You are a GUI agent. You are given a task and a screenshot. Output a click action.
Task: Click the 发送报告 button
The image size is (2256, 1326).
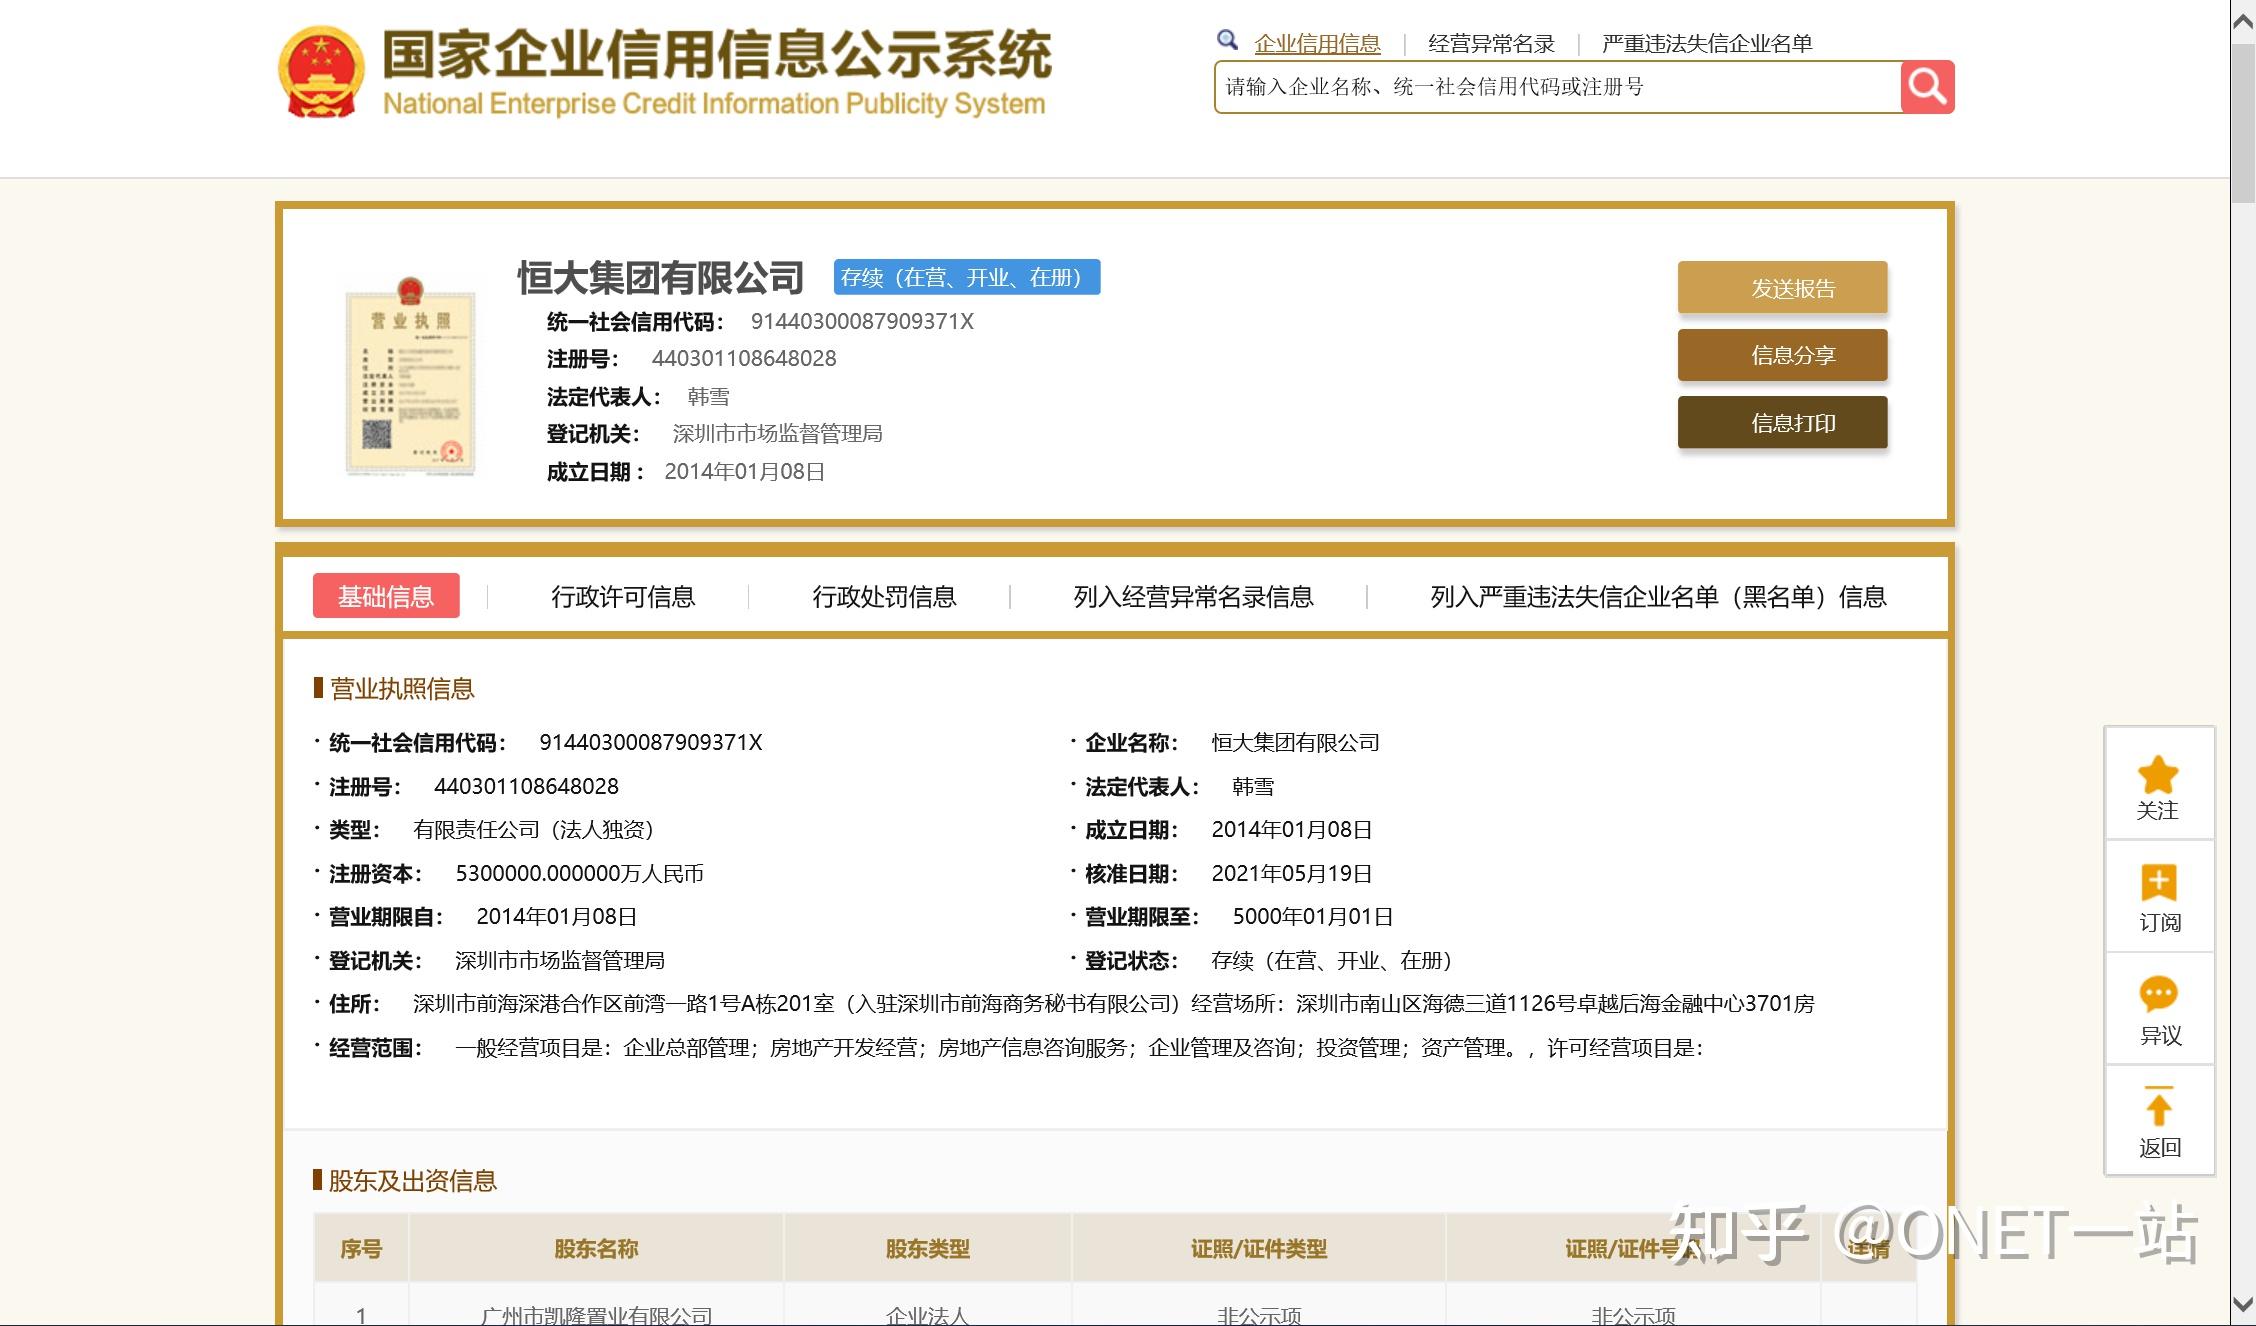1782,288
